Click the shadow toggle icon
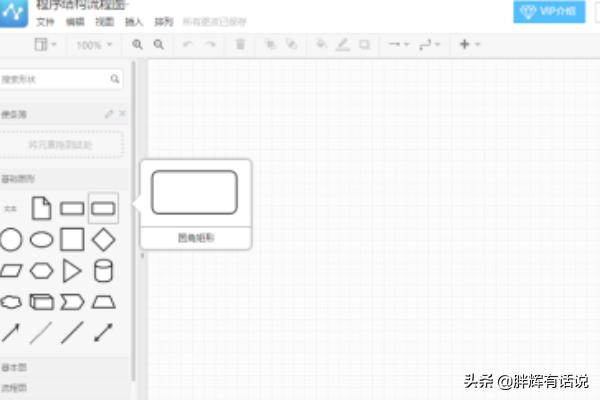Viewport: 600px width, 400px height. pos(364,44)
